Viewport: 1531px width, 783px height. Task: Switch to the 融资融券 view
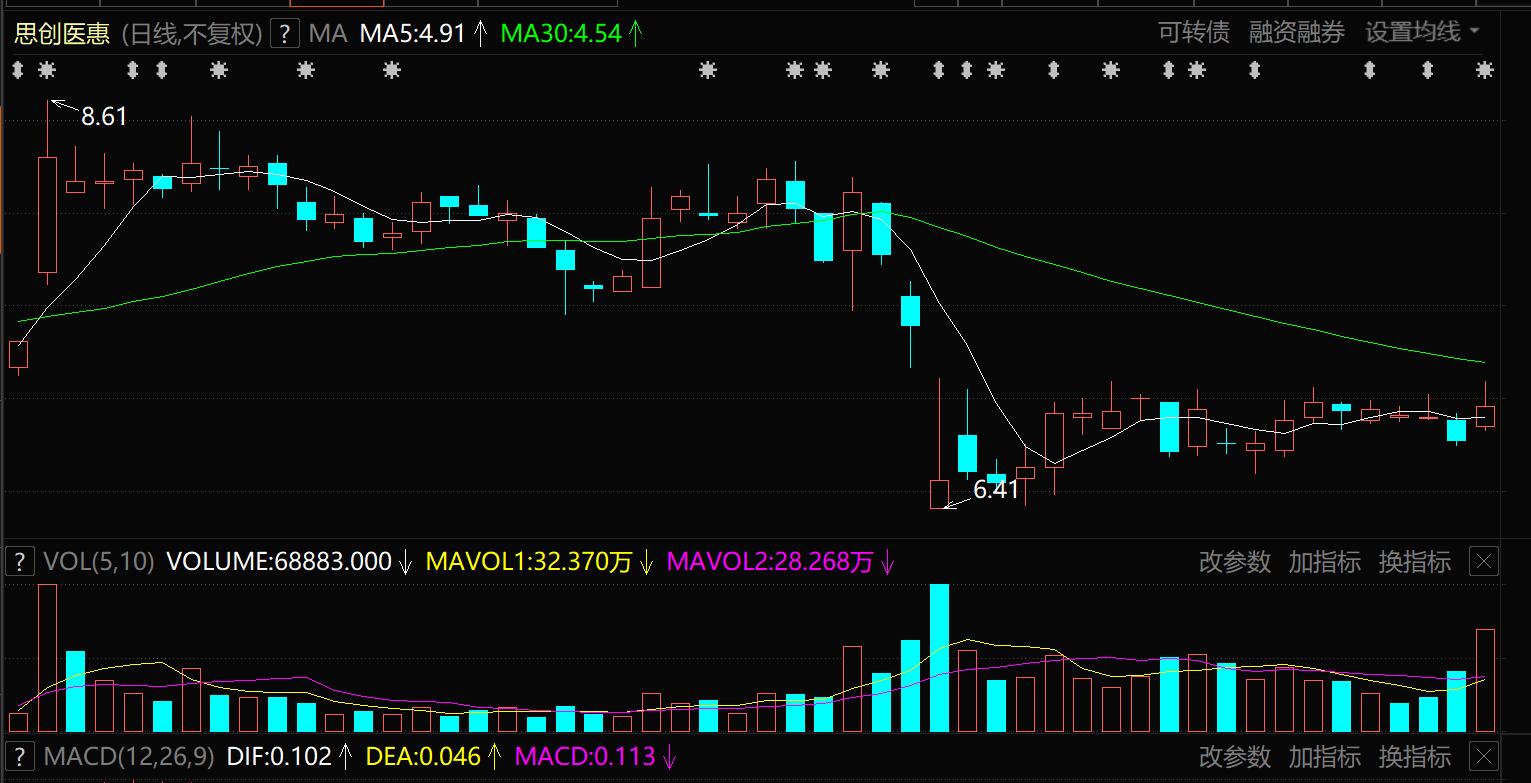point(1296,33)
